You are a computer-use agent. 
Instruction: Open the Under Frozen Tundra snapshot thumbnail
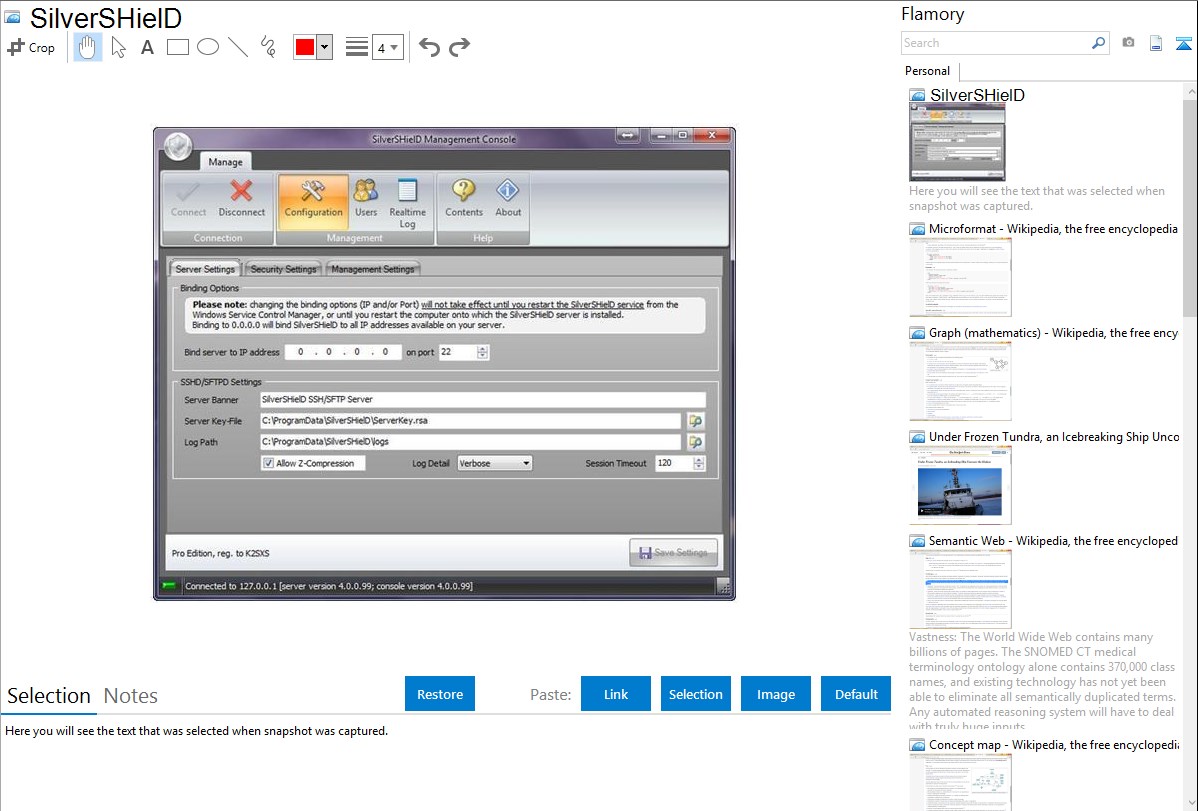click(x=960, y=485)
